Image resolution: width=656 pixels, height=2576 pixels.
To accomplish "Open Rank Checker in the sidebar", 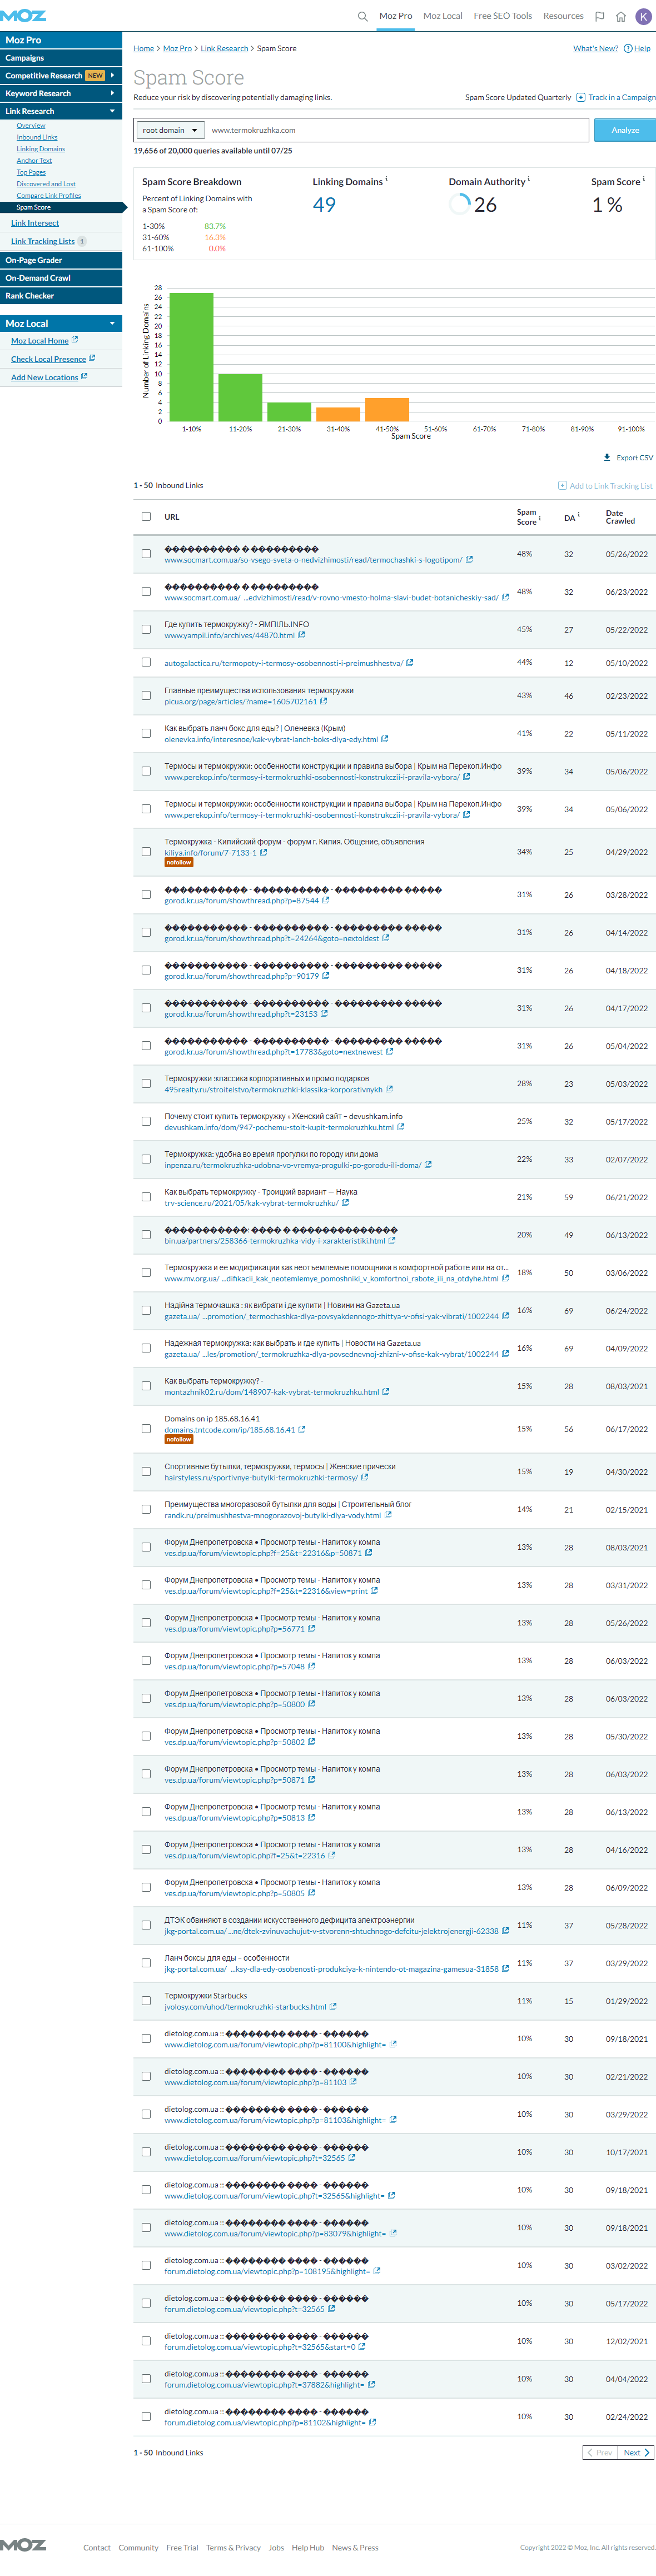I will point(61,296).
